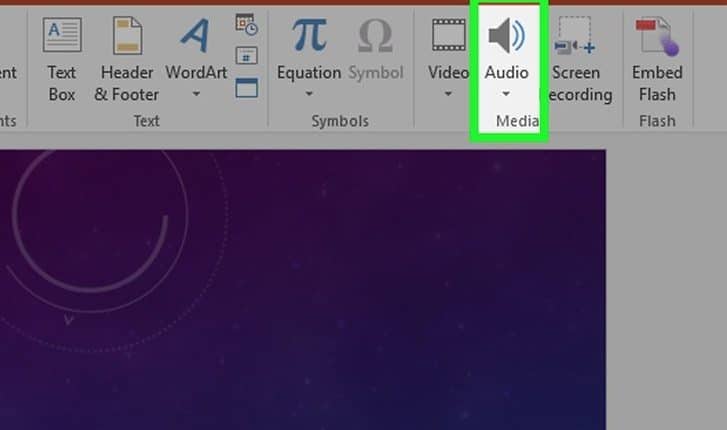
Task: Open Header & Footer dialog
Action: tap(127, 59)
